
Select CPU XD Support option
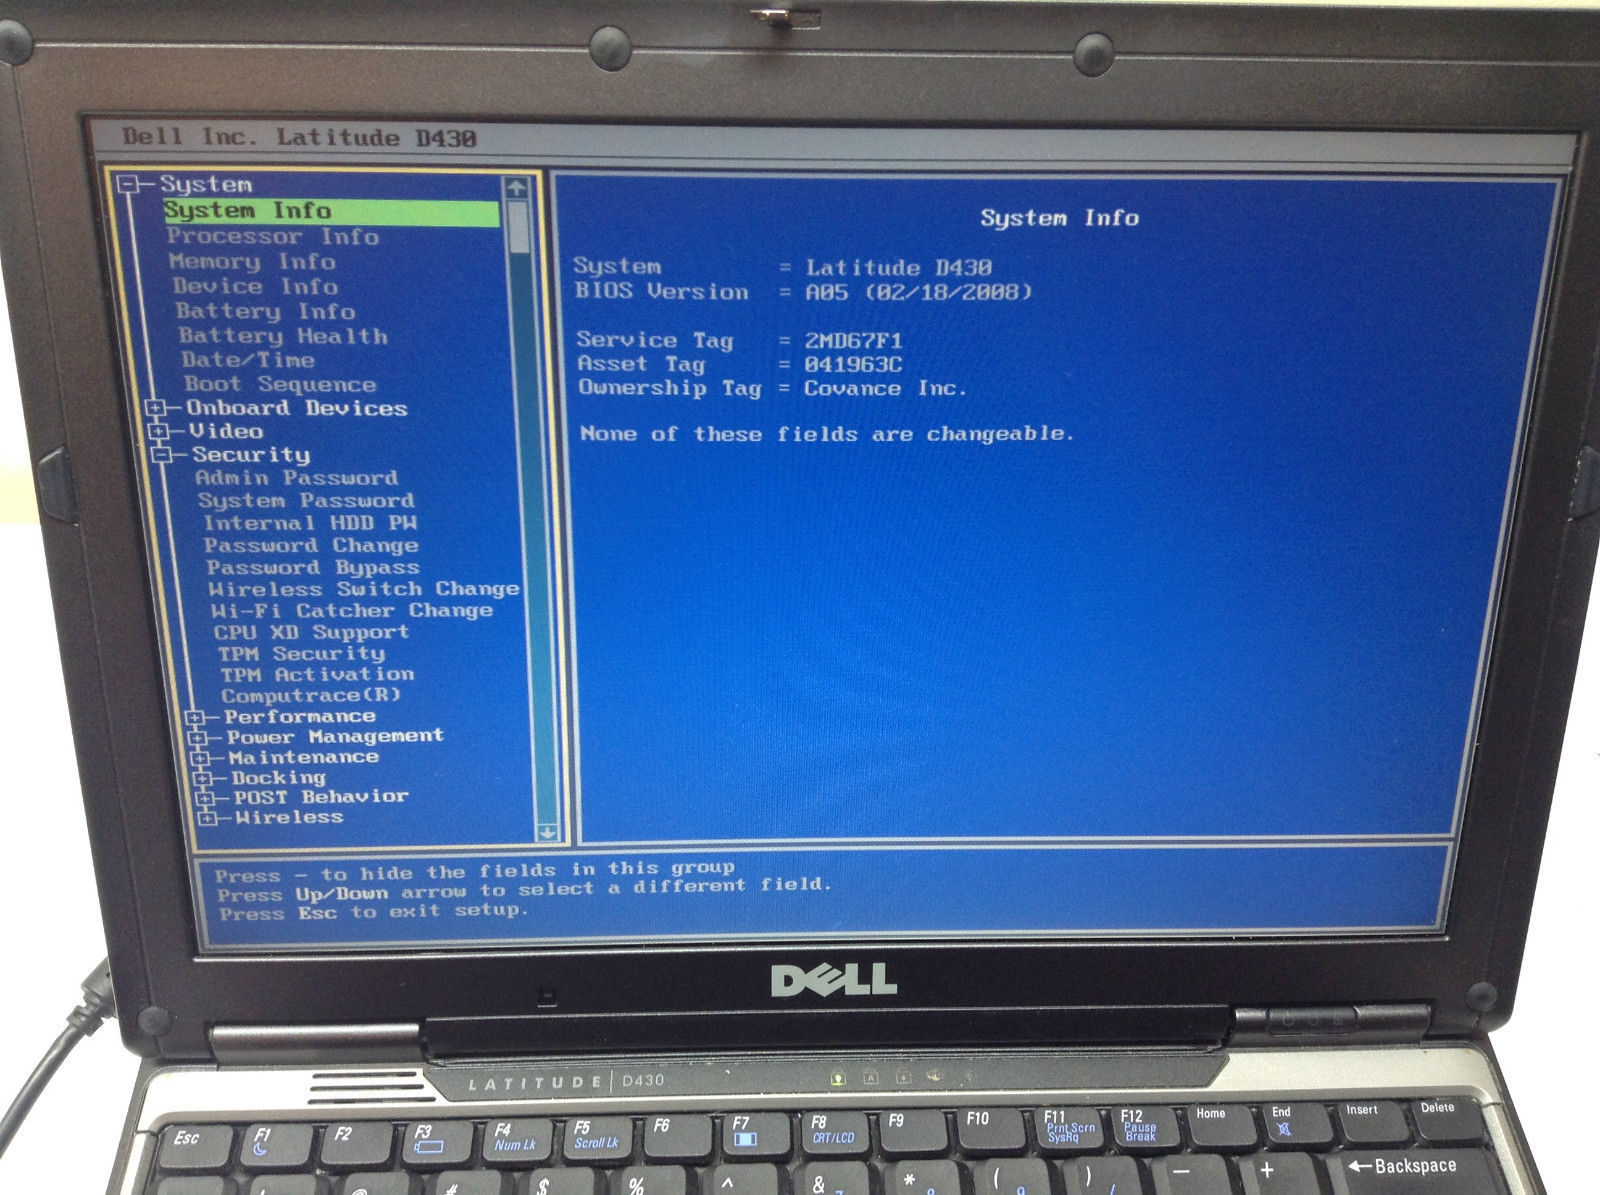click(311, 632)
